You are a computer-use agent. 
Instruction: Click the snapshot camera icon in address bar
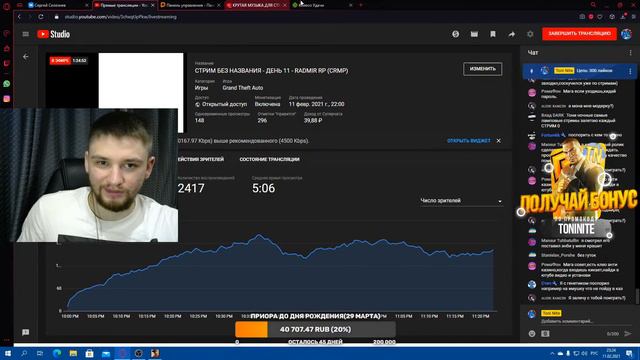pos(582,17)
